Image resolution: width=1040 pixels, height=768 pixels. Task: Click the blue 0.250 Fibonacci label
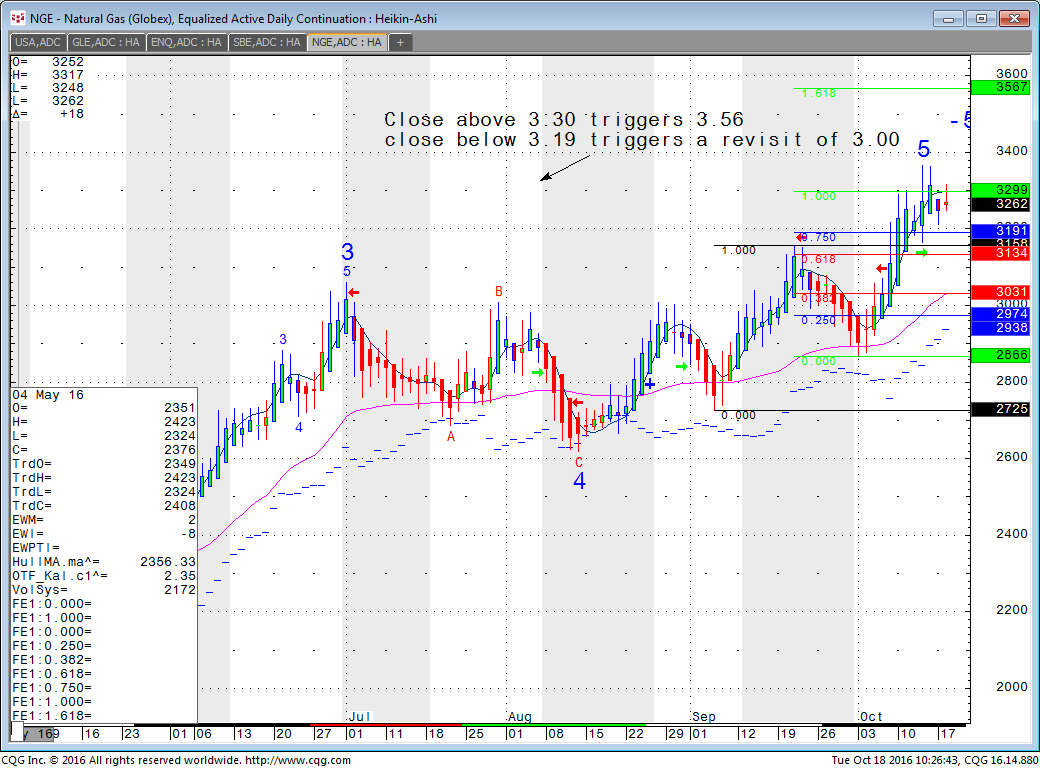click(818, 320)
